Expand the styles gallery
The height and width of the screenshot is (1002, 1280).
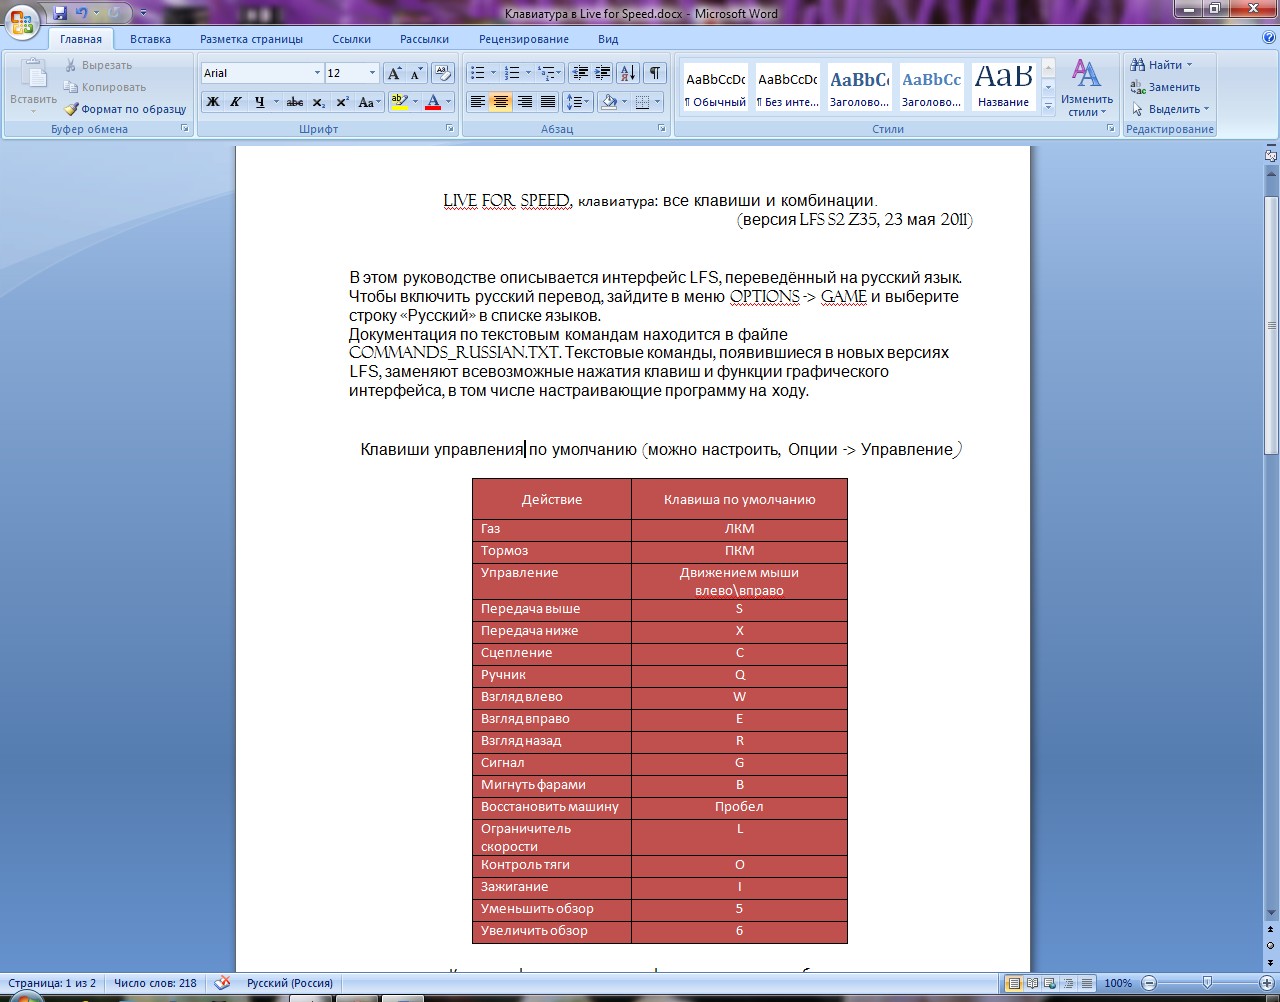[x=1048, y=106]
